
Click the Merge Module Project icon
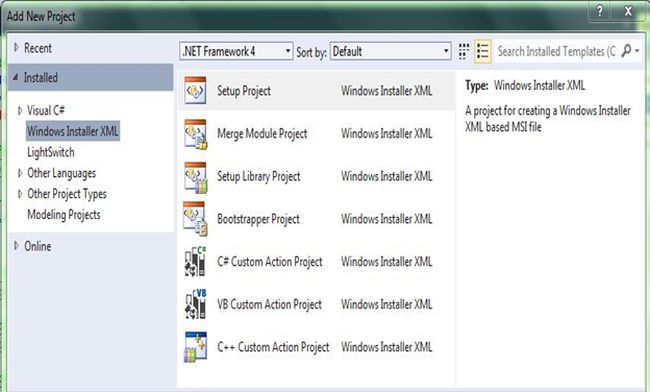[195, 134]
